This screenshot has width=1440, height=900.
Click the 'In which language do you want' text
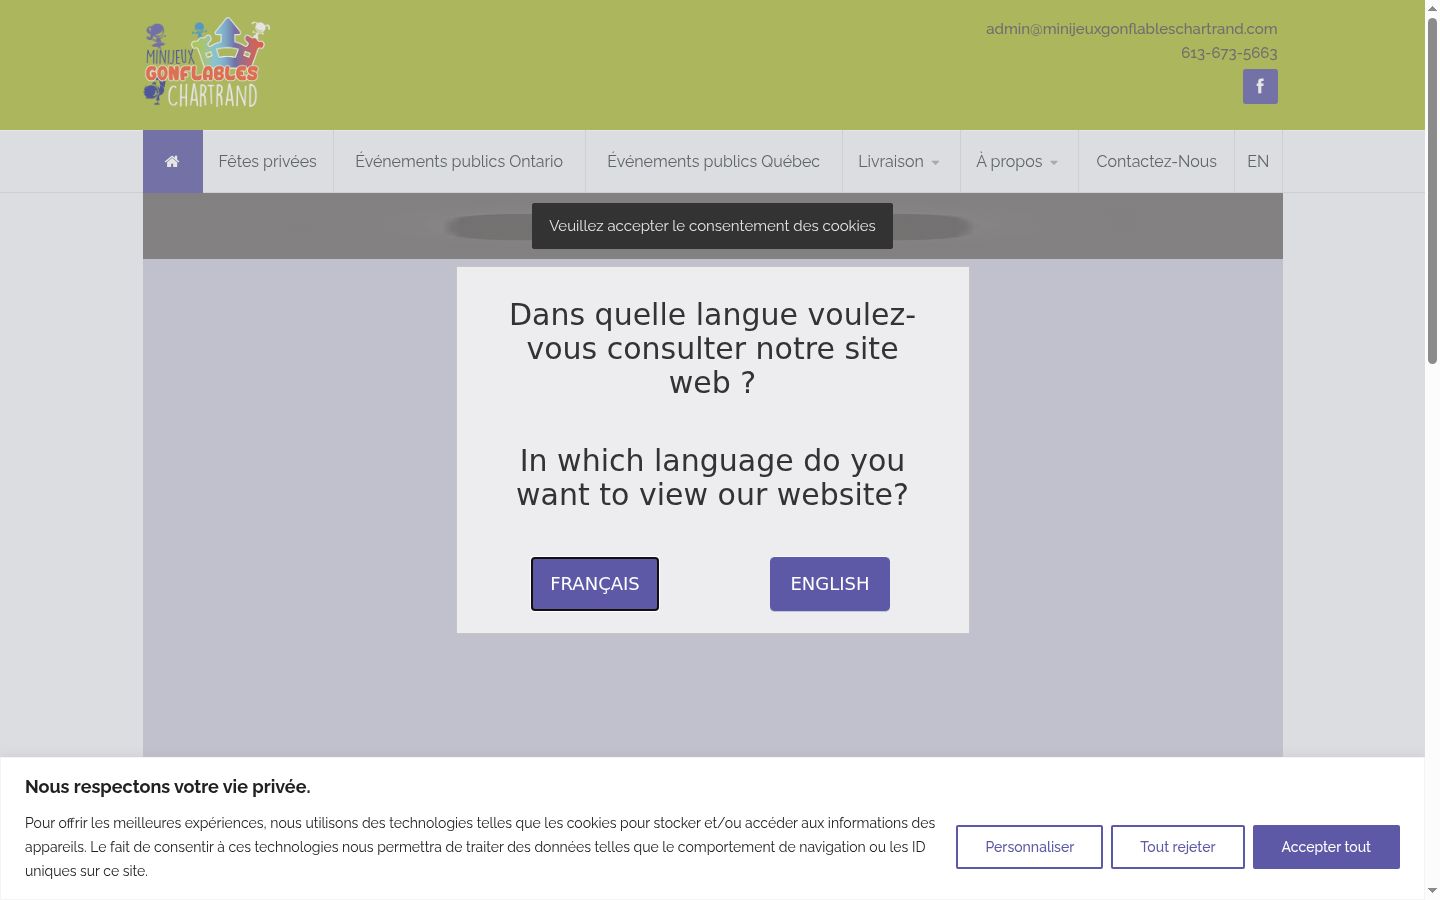pyautogui.click(x=713, y=477)
